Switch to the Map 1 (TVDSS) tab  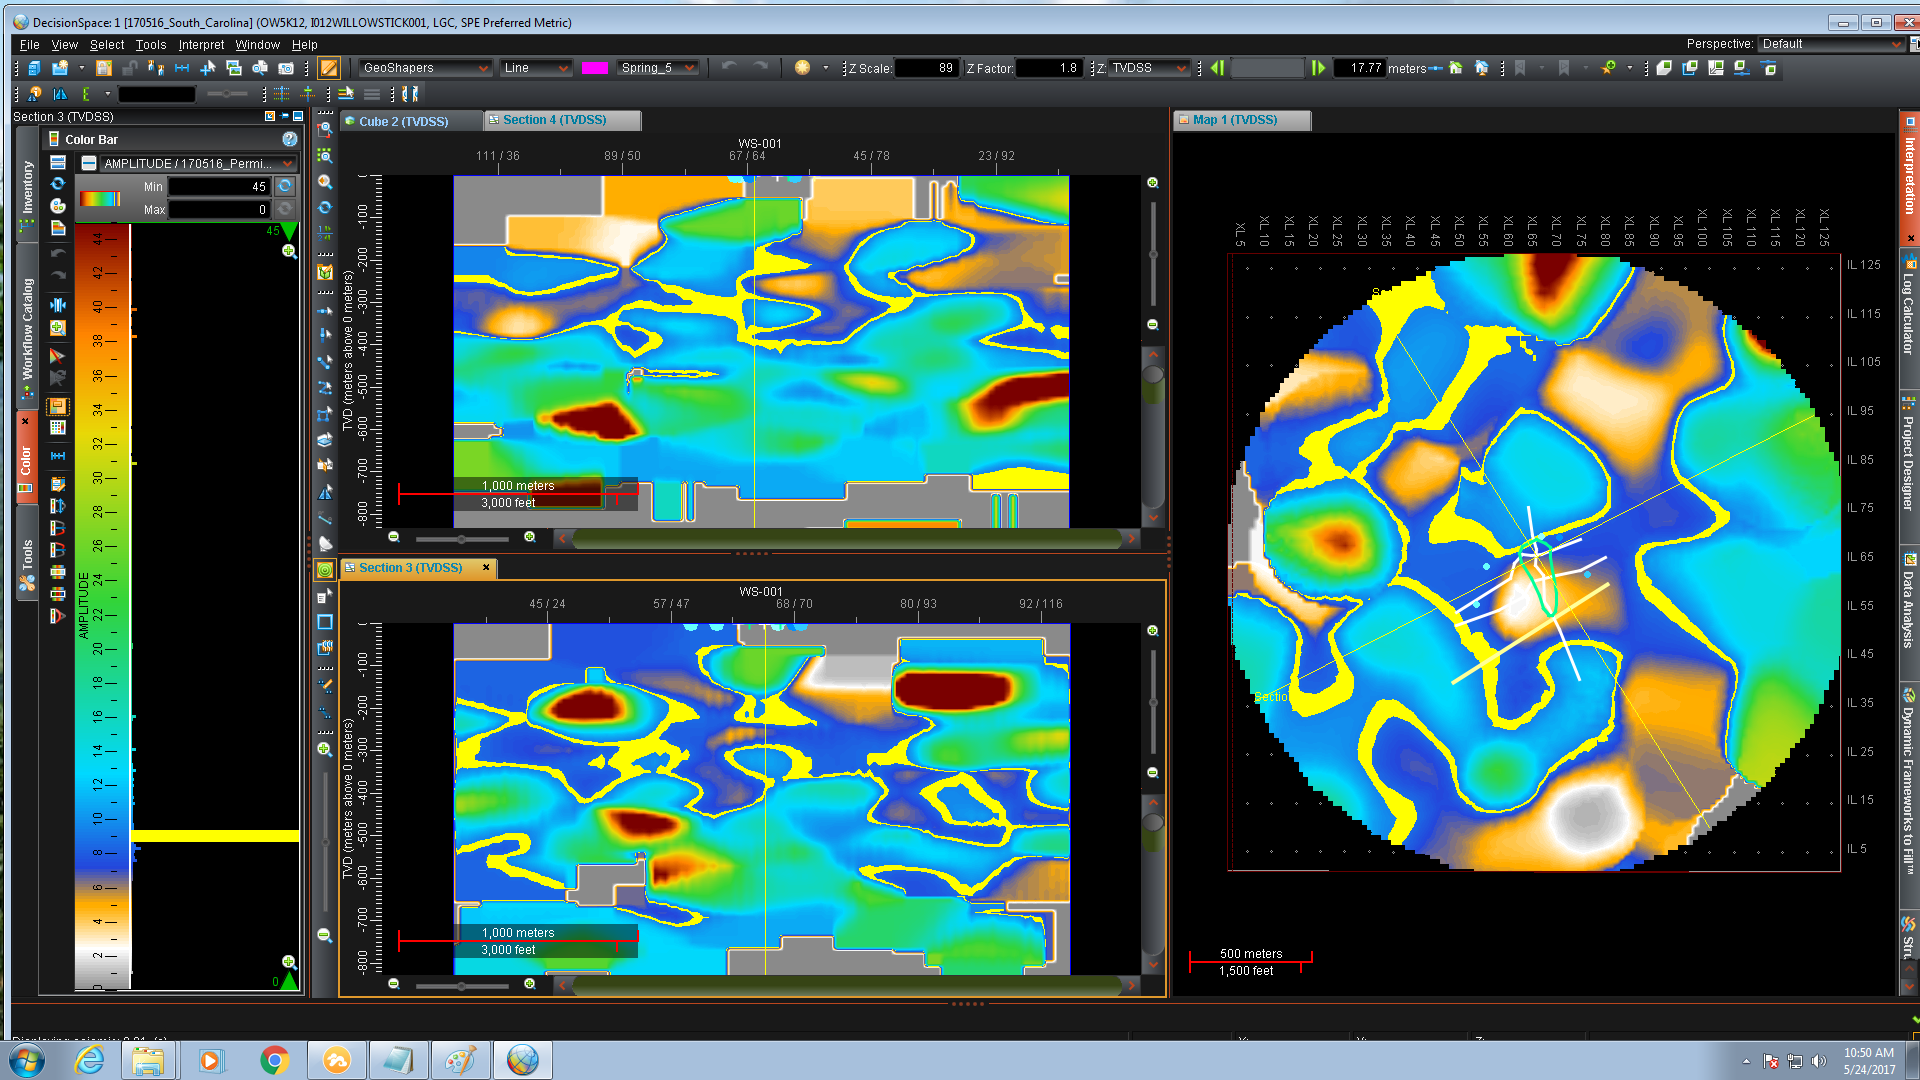[1241, 120]
